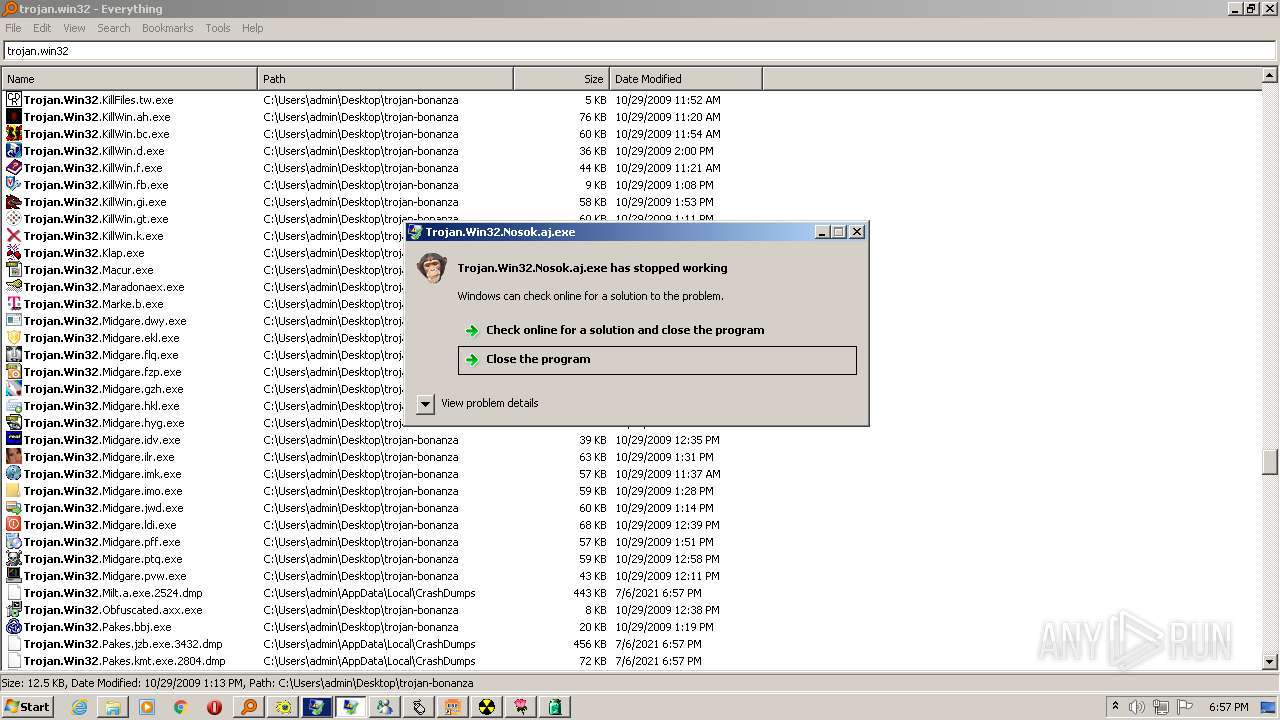Switch to the Everything search taskbar icon
Viewport: 1280px width, 720px height.
[248, 707]
